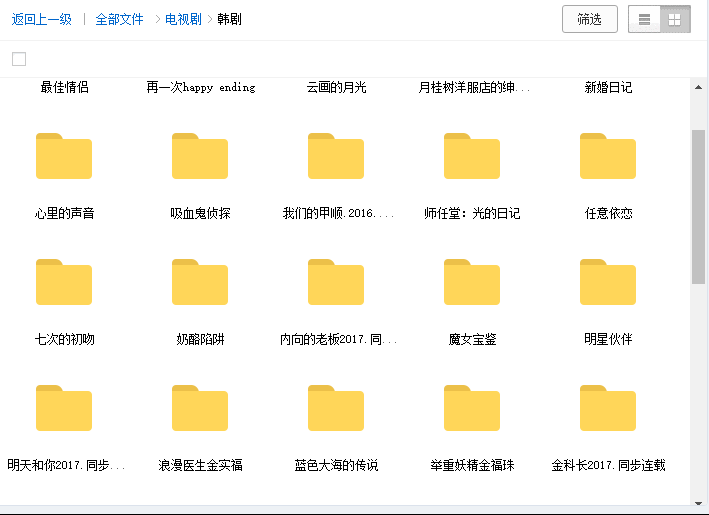709x515 pixels.
Task: Open the 任意依恋 folder icon
Action: coord(608,157)
